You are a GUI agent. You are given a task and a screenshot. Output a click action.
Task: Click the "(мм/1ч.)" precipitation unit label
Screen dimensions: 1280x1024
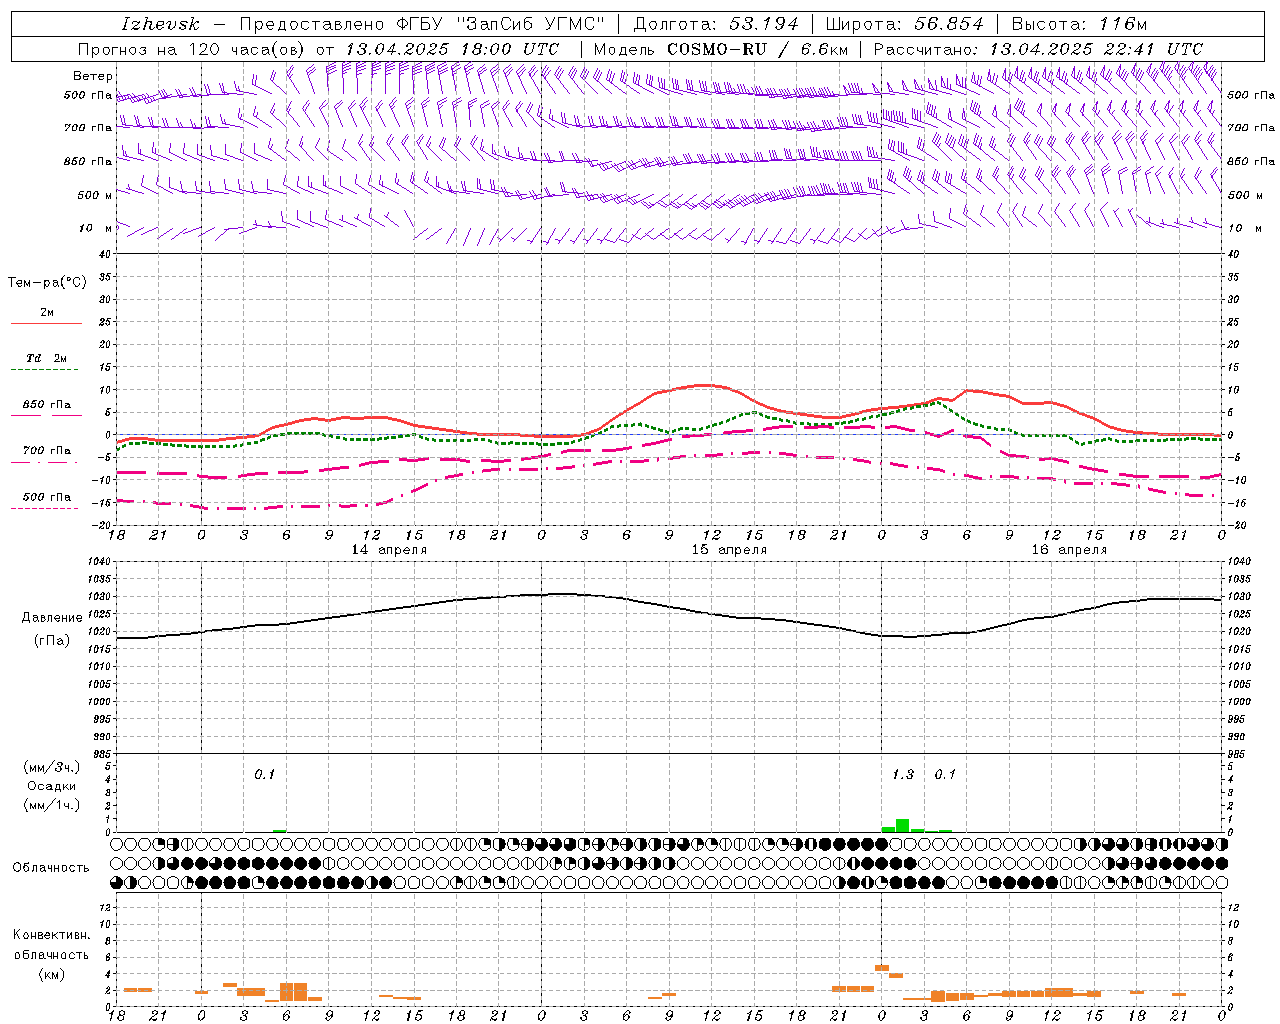pyautogui.click(x=52, y=805)
